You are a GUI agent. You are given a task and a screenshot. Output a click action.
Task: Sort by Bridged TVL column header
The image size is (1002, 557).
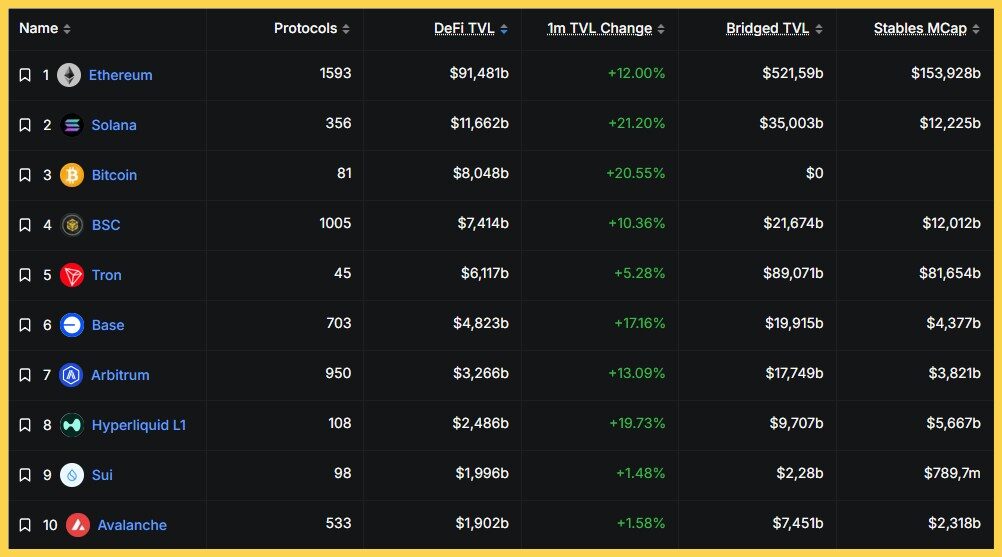tap(767, 28)
